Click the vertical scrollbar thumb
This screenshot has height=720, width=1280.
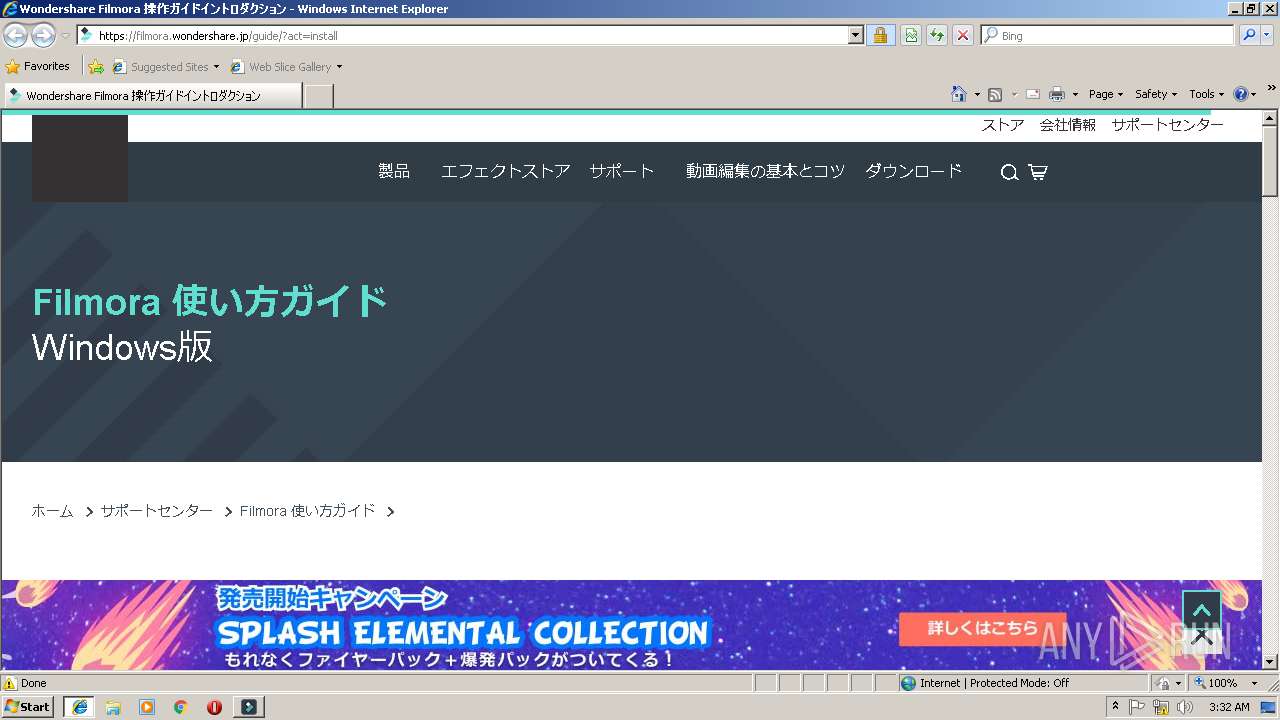coord(1270,160)
